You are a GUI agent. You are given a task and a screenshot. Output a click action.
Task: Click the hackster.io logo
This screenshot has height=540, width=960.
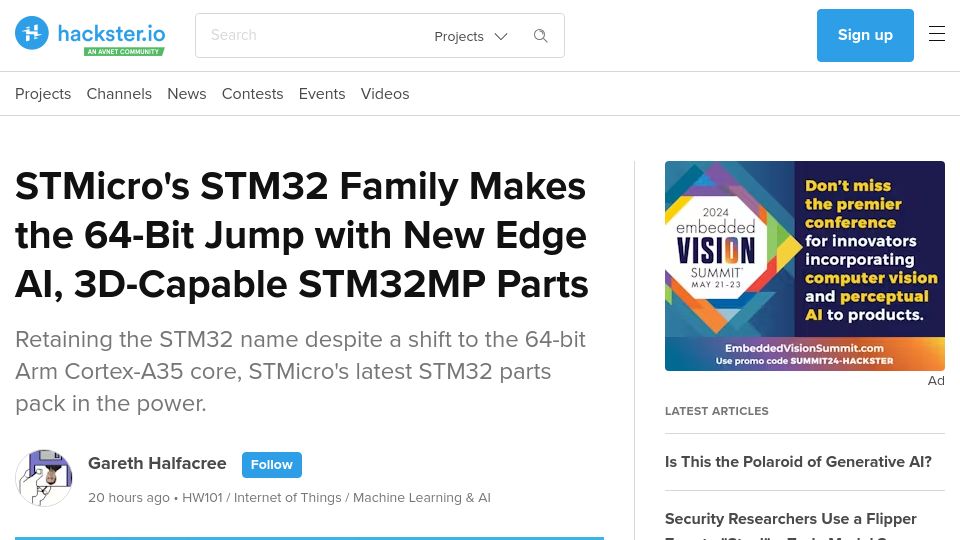point(90,35)
